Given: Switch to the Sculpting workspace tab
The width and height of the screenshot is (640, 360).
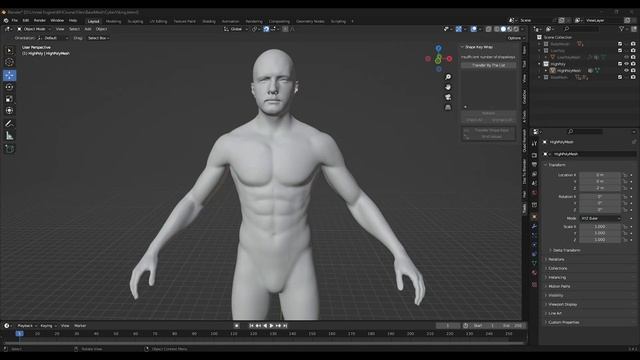Looking at the screenshot, I should tap(135, 21).
